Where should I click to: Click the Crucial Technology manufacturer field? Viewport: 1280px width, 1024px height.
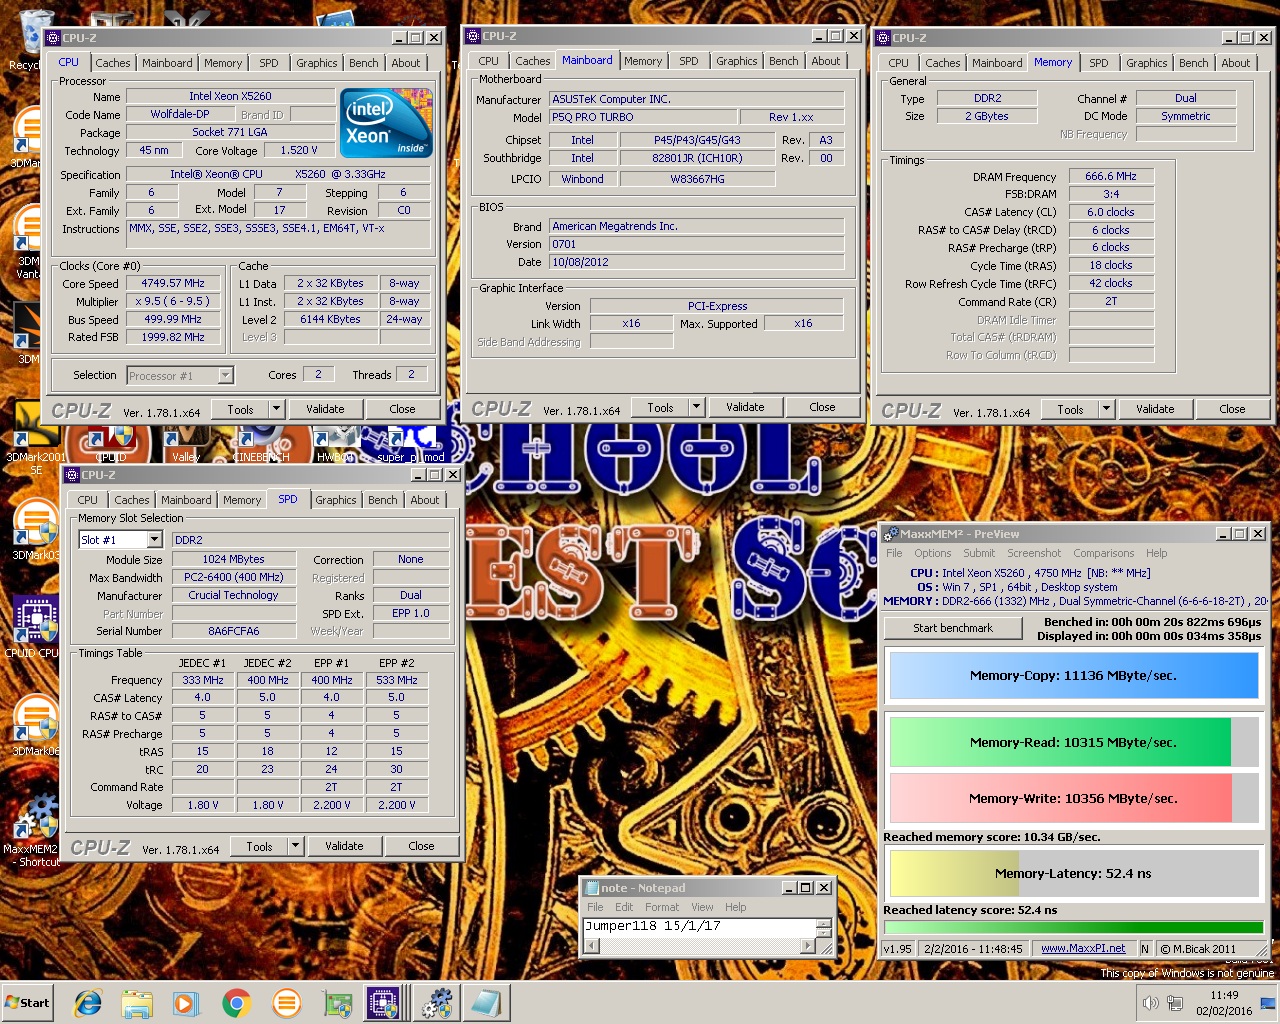click(x=234, y=595)
